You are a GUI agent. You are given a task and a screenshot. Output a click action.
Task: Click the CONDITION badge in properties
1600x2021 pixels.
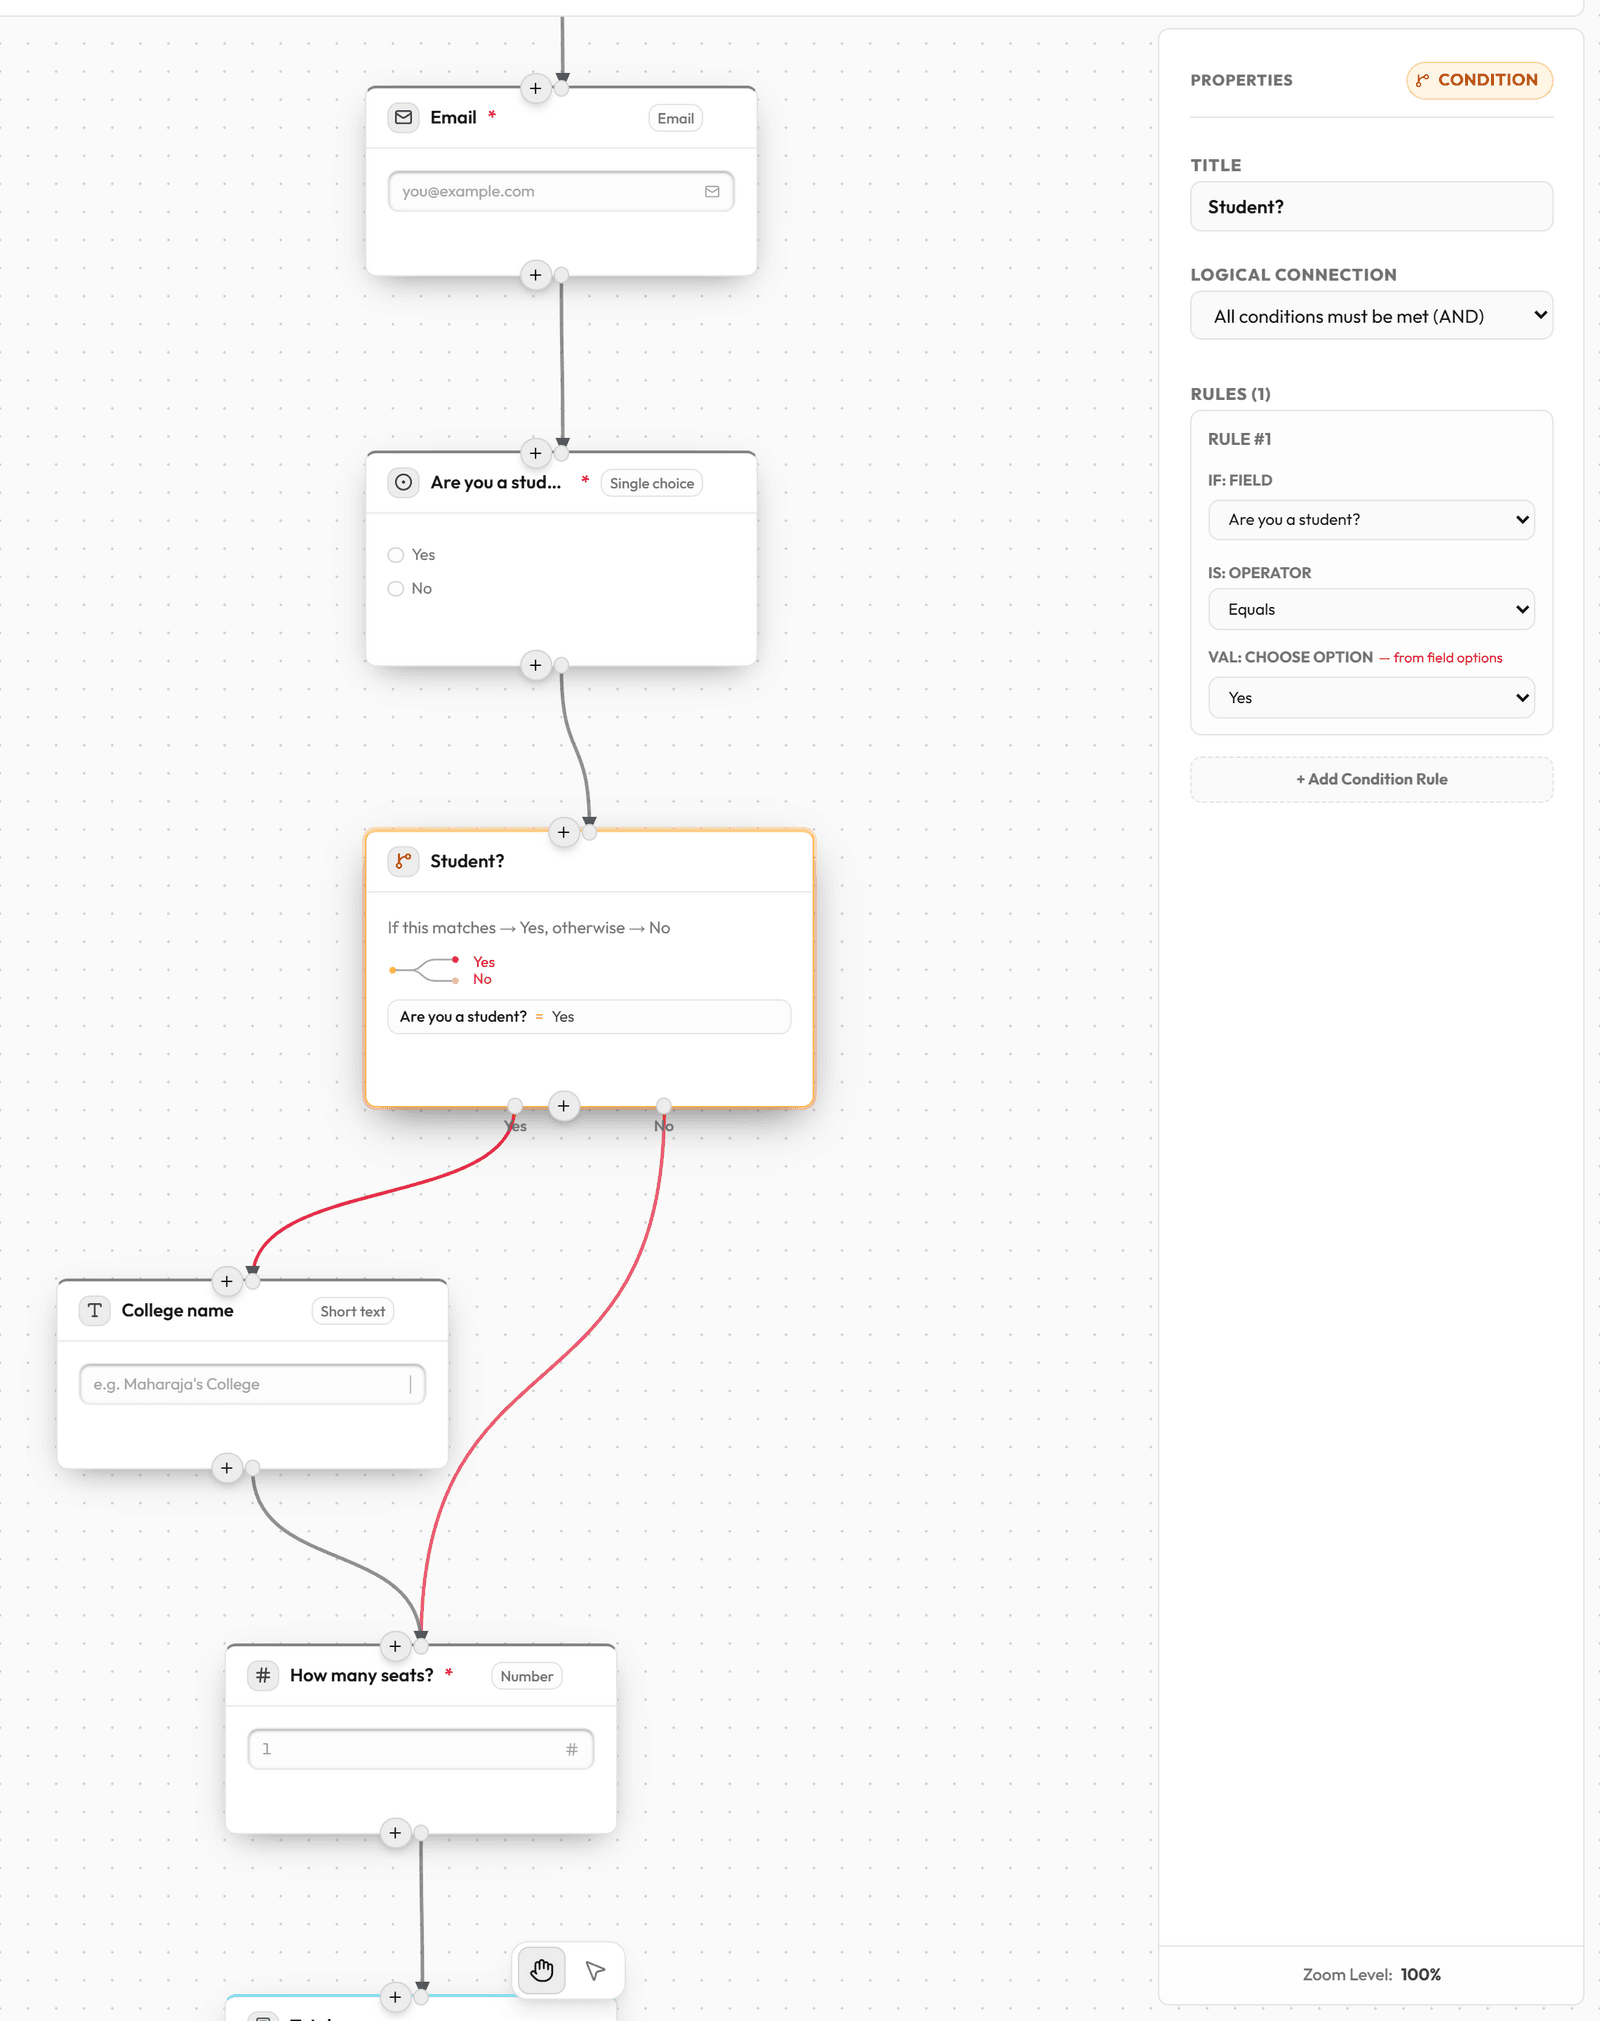tap(1479, 80)
